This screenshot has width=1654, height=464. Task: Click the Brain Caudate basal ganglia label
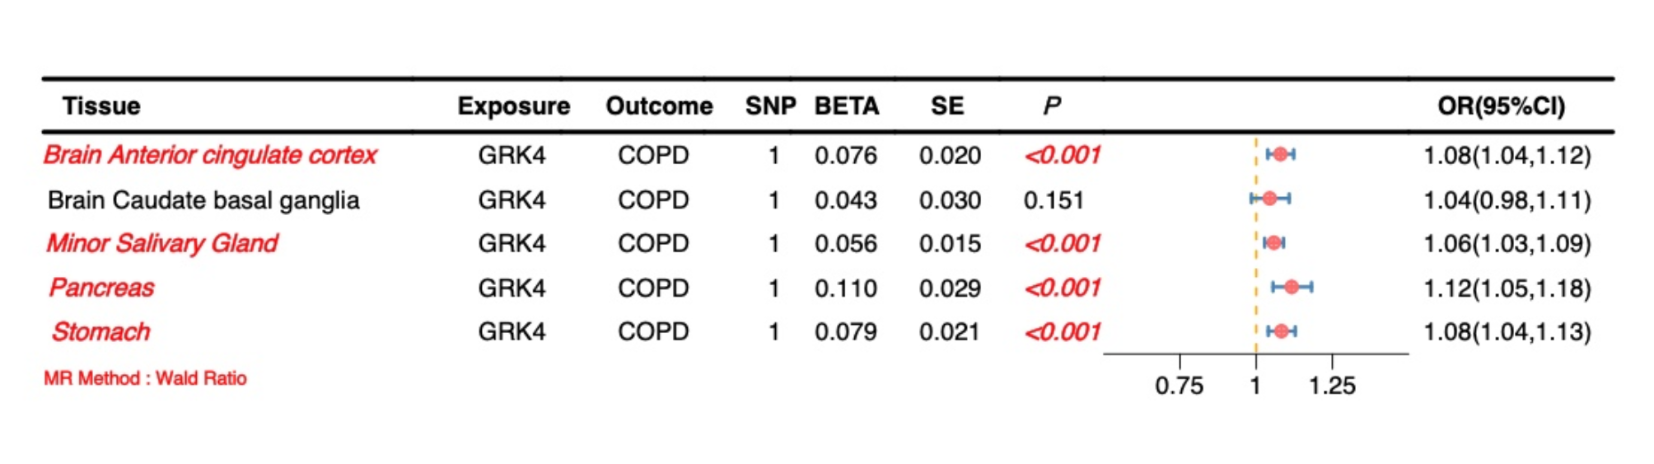coord(203,200)
